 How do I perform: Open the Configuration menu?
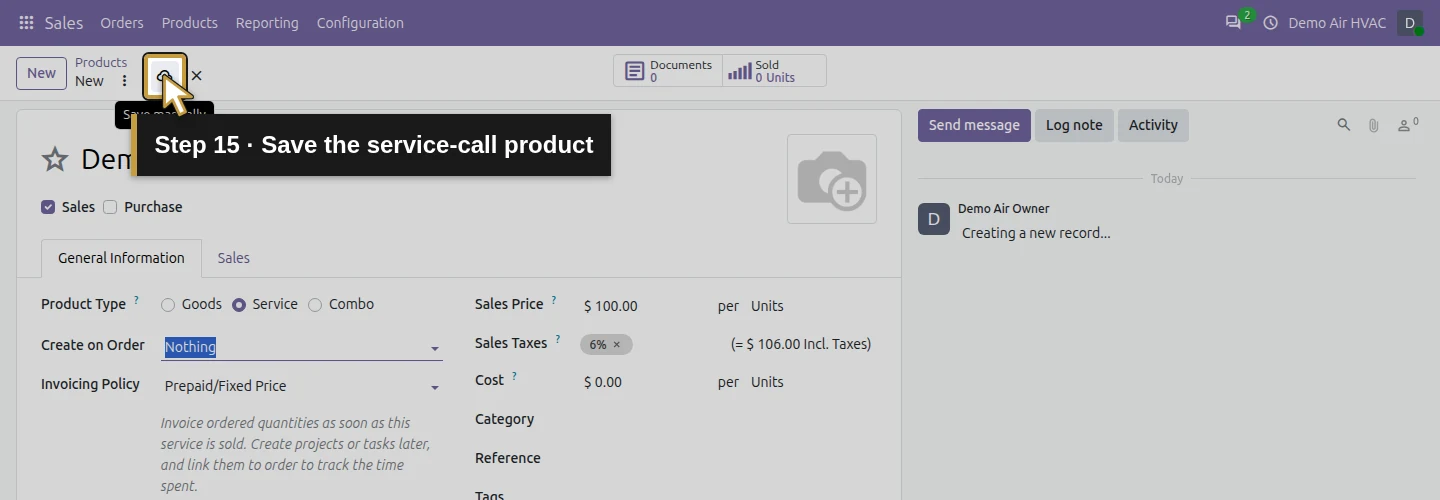360,23
